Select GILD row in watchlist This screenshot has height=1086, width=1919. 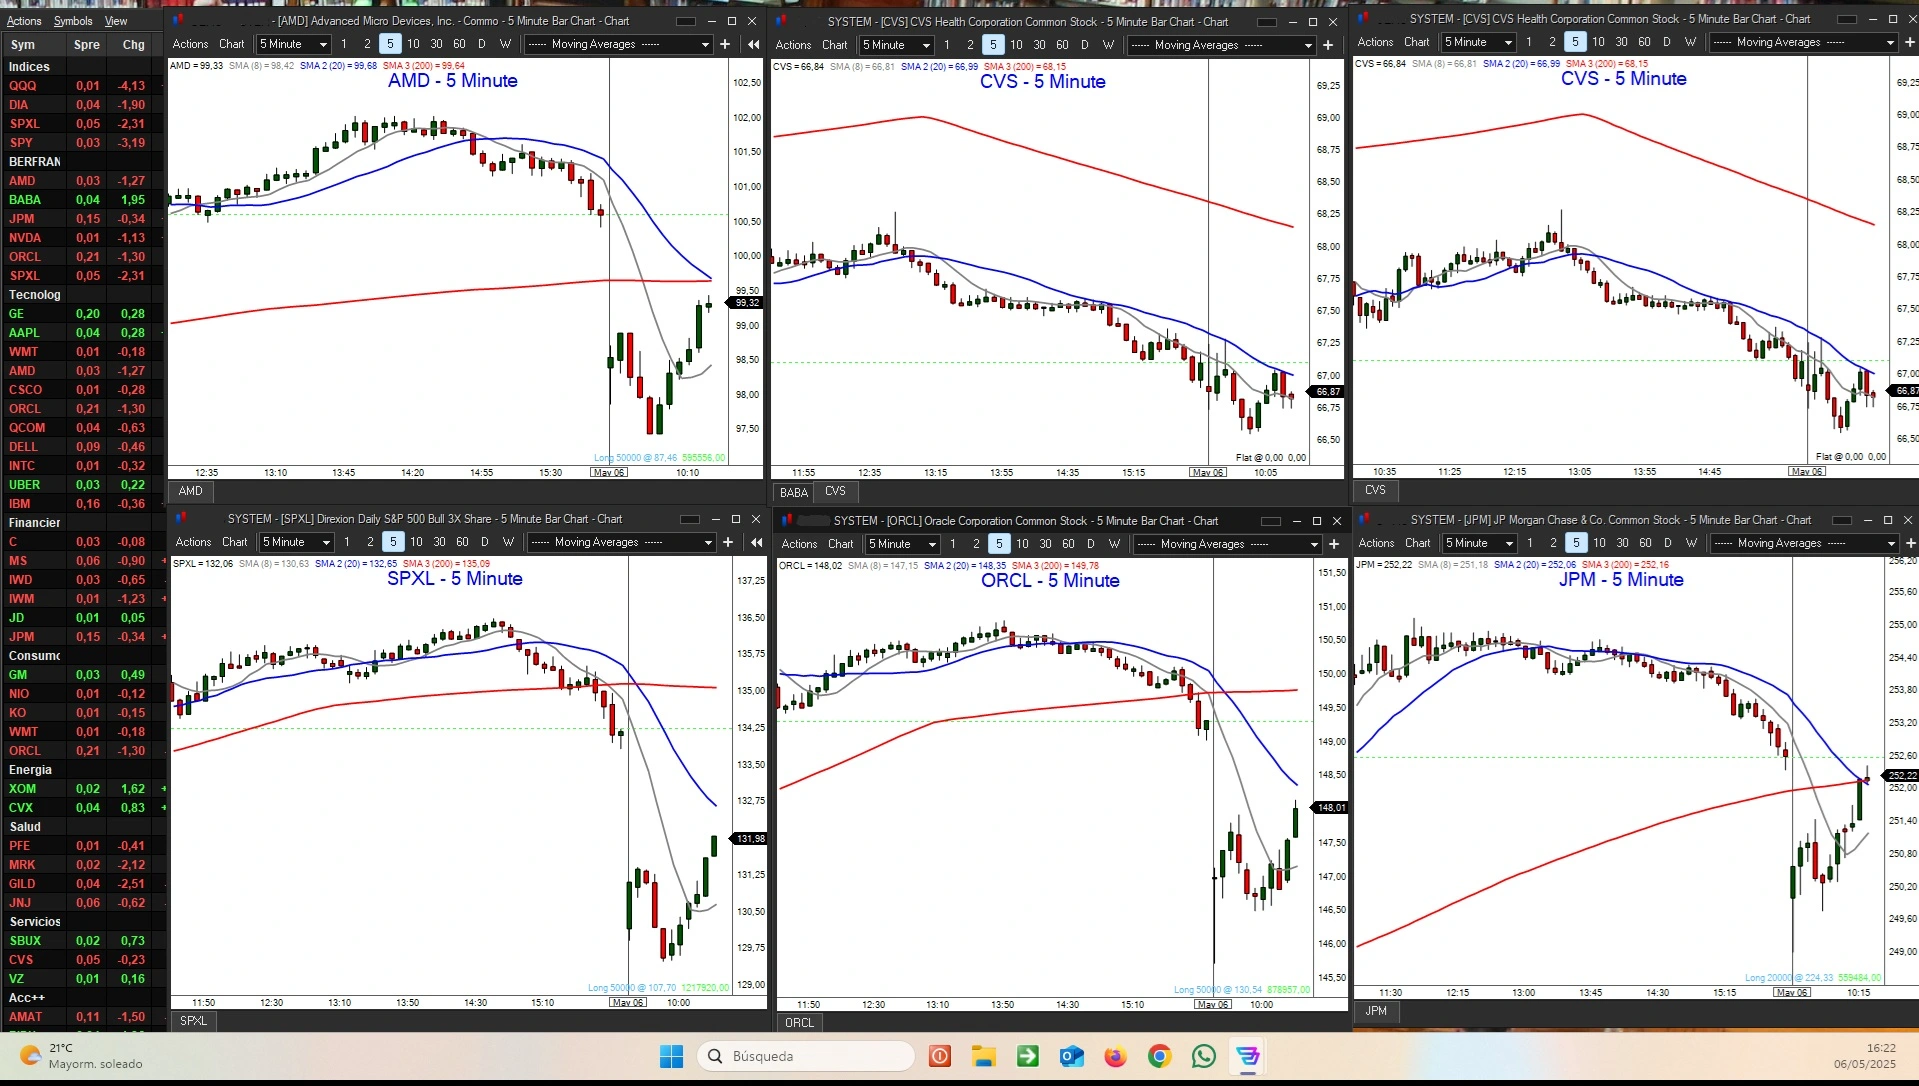click(82, 884)
